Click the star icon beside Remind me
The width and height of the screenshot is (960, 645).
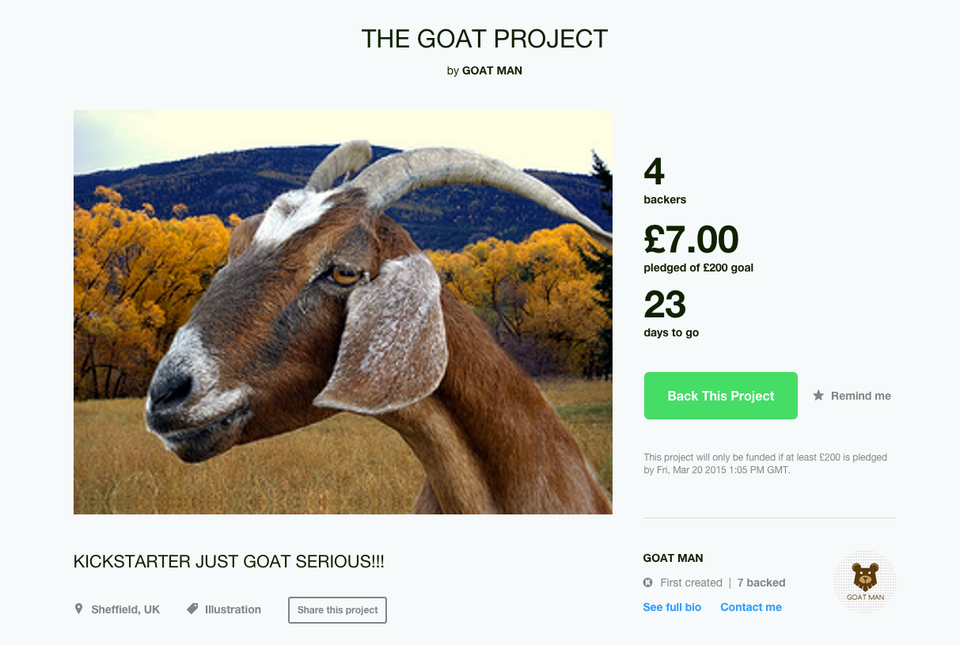tap(818, 395)
